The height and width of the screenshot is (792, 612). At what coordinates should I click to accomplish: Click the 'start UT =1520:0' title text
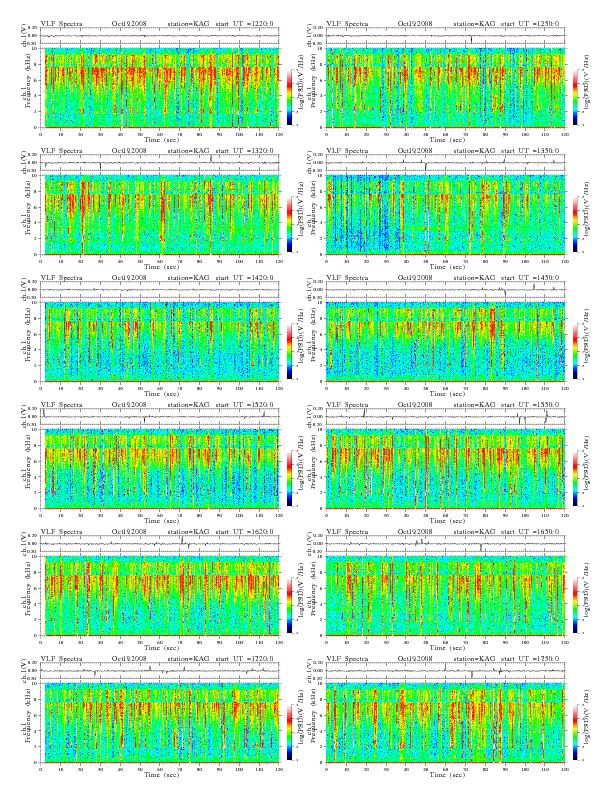click(245, 405)
